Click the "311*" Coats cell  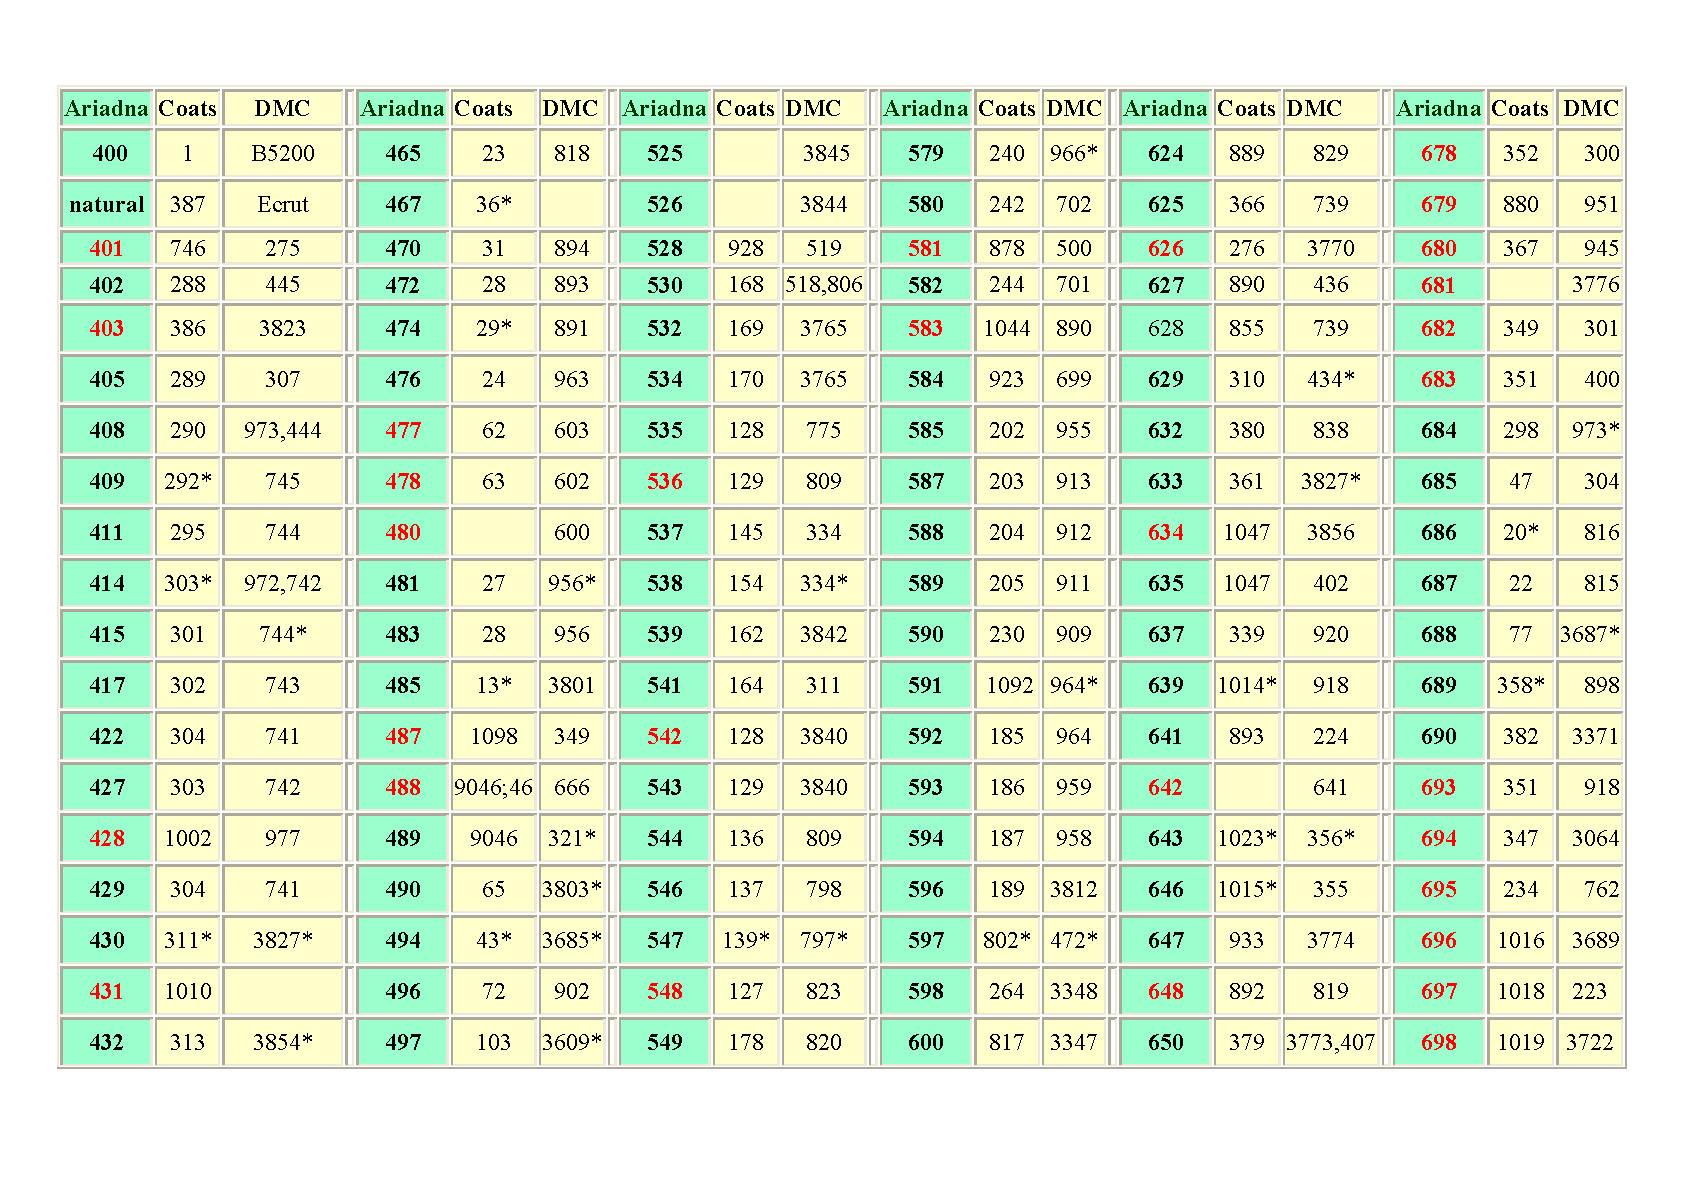[x=188, y=941]
